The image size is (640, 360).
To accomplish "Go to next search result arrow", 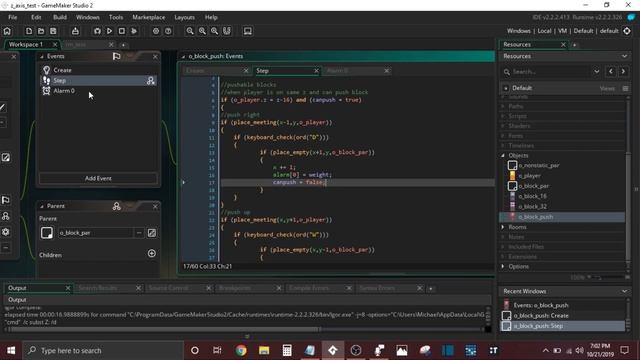I will click(x=623, y=71).
